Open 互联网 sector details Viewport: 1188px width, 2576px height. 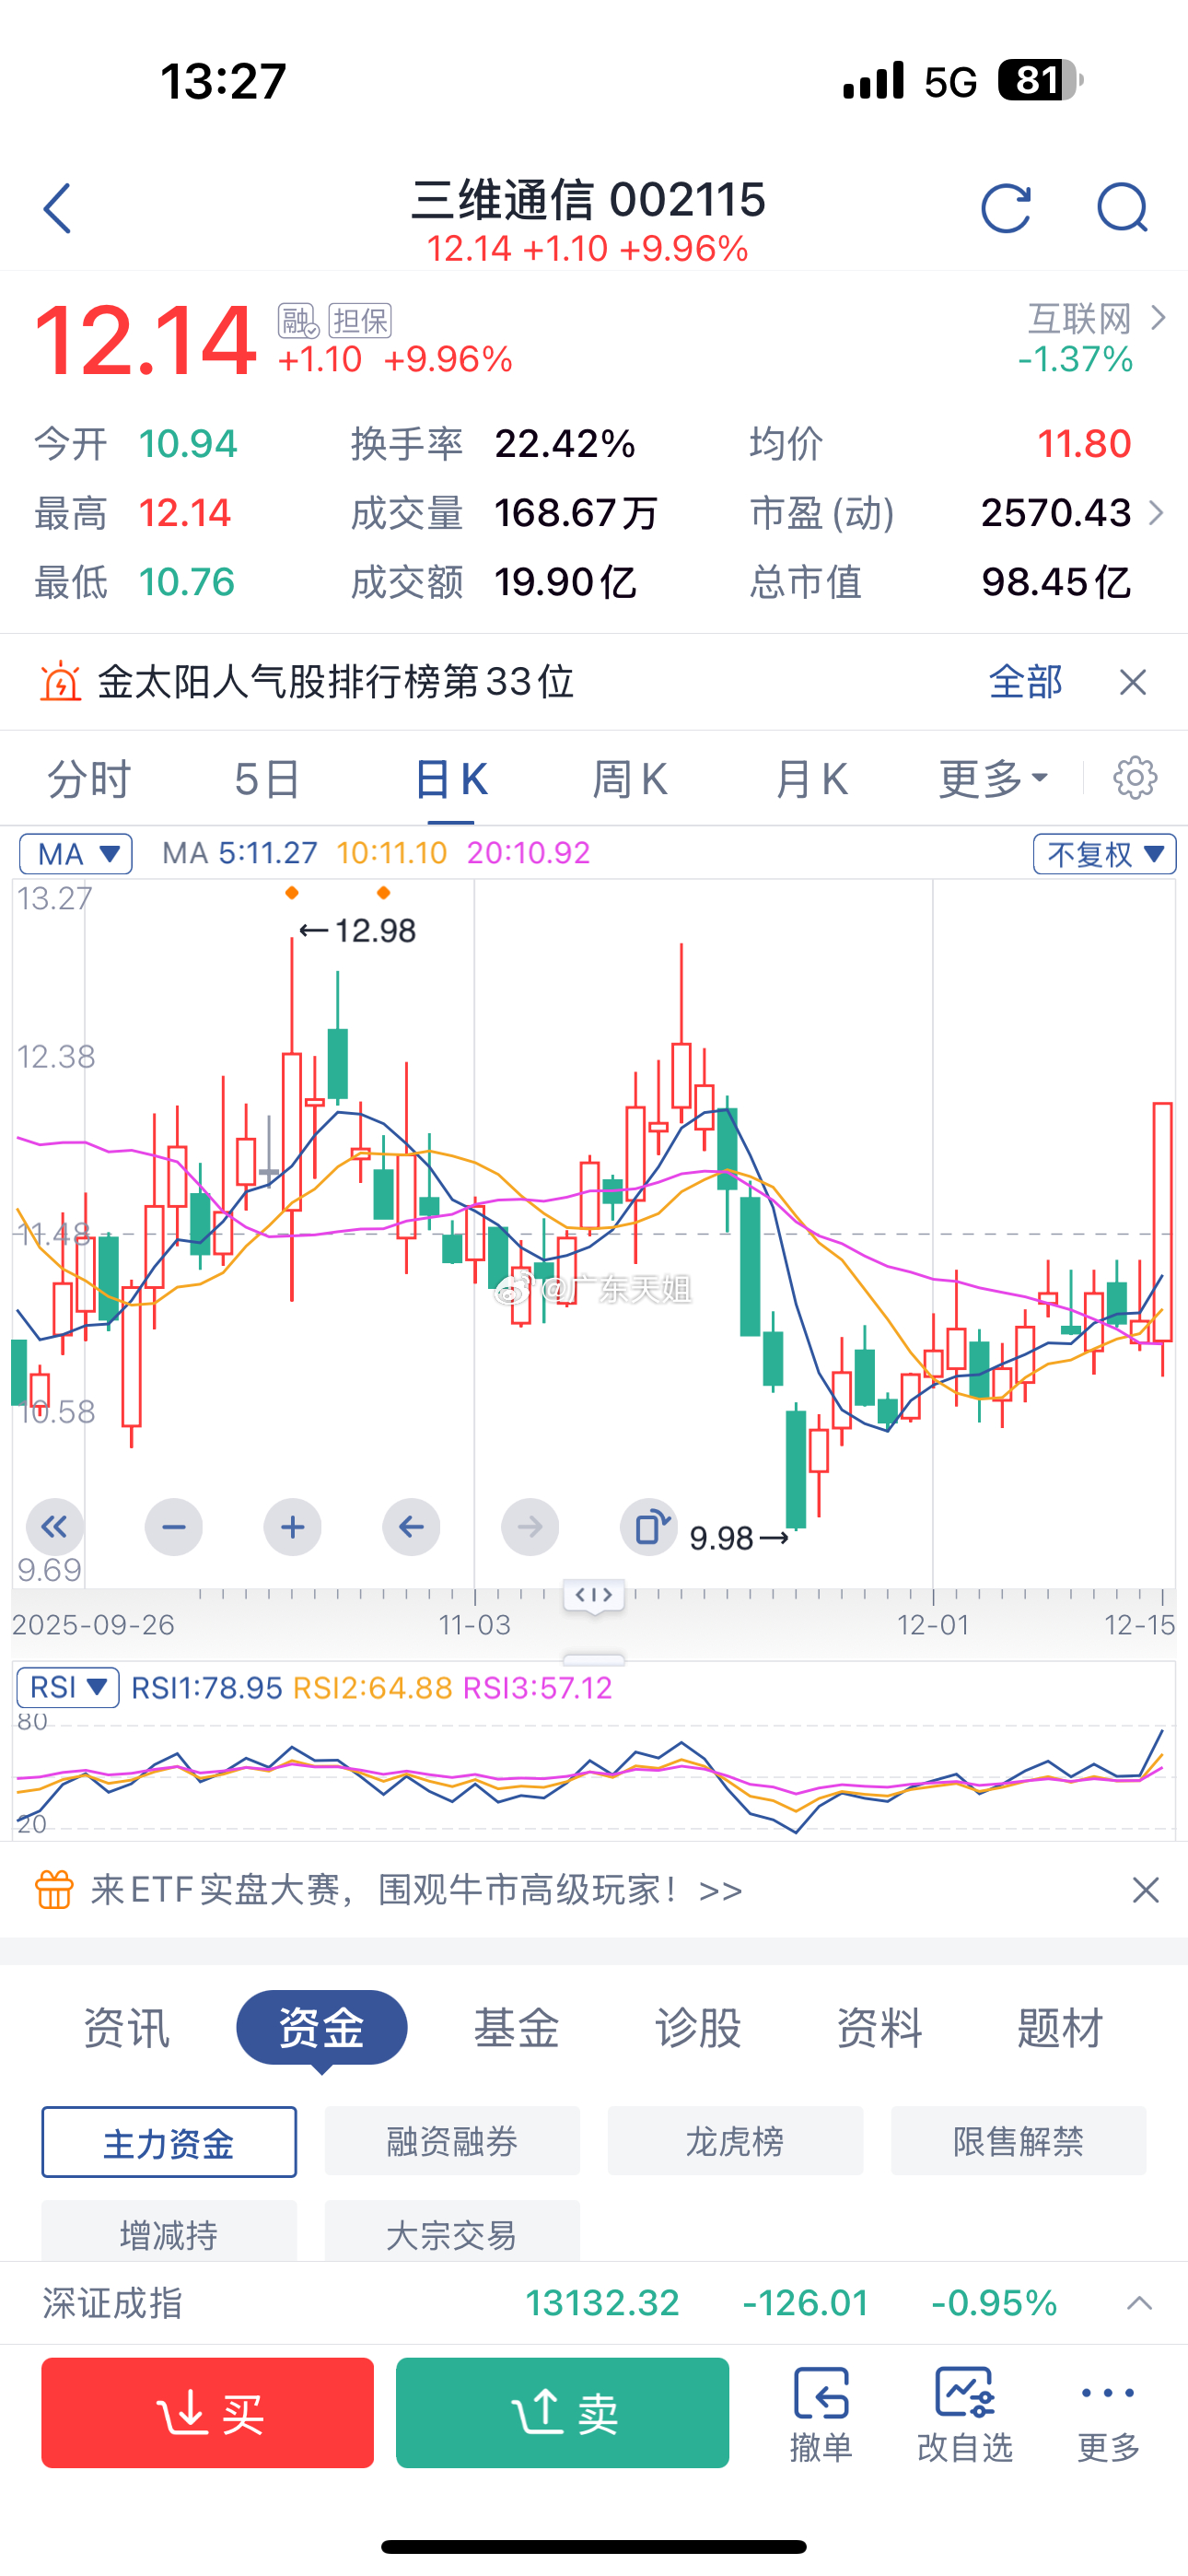[x=1096, y=319]
